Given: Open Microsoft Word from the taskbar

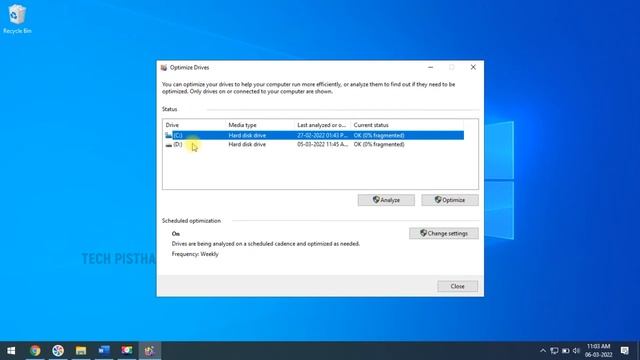Looking at the screenshot, I should point(104,351).
